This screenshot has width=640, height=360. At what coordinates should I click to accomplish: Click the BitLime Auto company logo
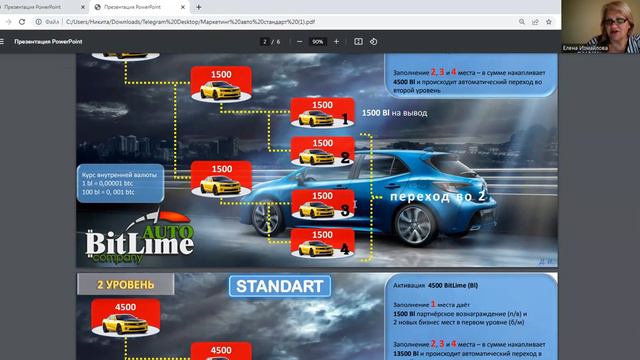point(139,238)
